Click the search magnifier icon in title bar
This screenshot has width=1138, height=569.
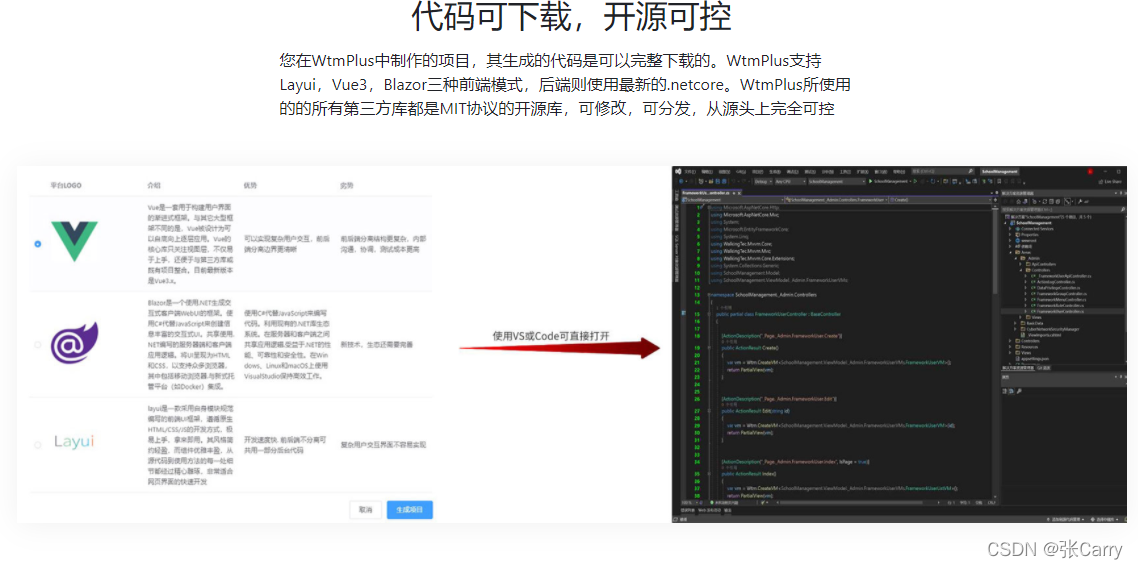pos(970,171)
